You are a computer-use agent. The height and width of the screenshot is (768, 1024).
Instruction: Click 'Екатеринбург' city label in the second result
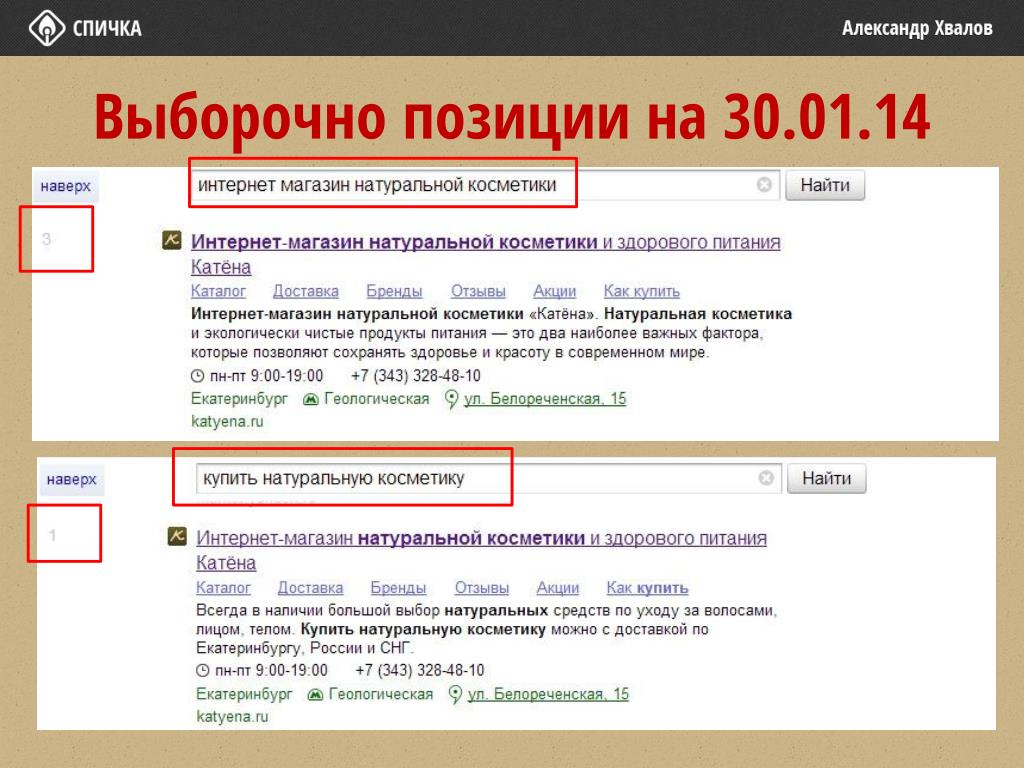(x=244, y=694)
